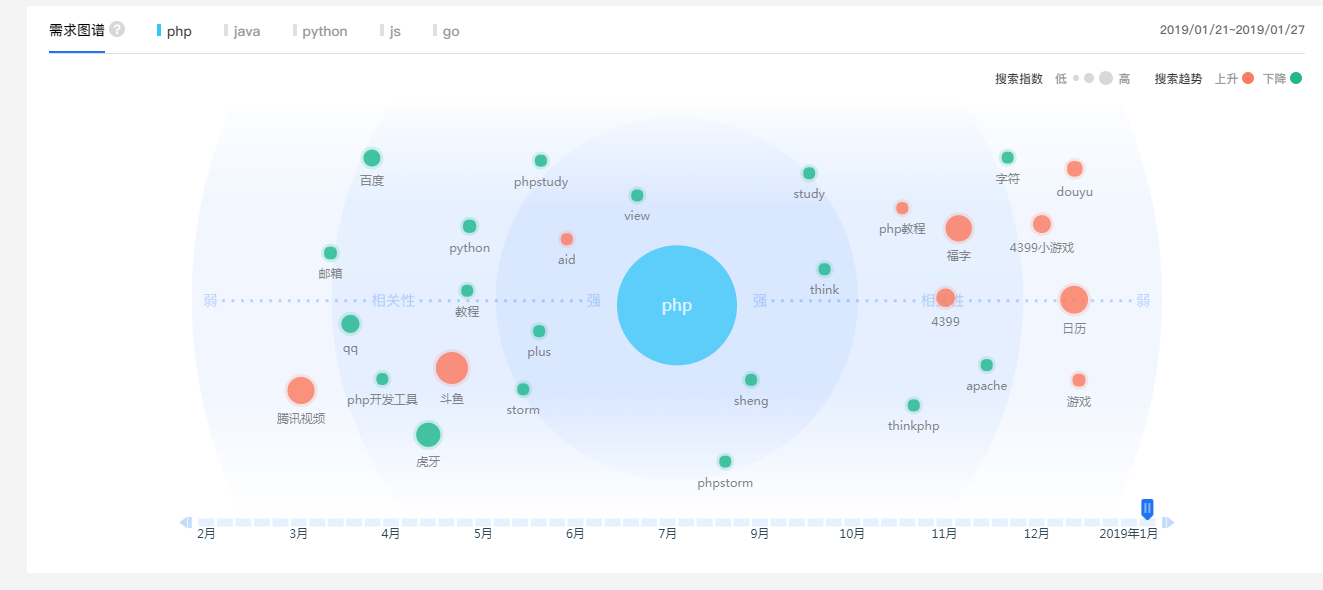This screenshot has width=1323, height=590.
Task: Select the js keyword tab
Action: 394,31
